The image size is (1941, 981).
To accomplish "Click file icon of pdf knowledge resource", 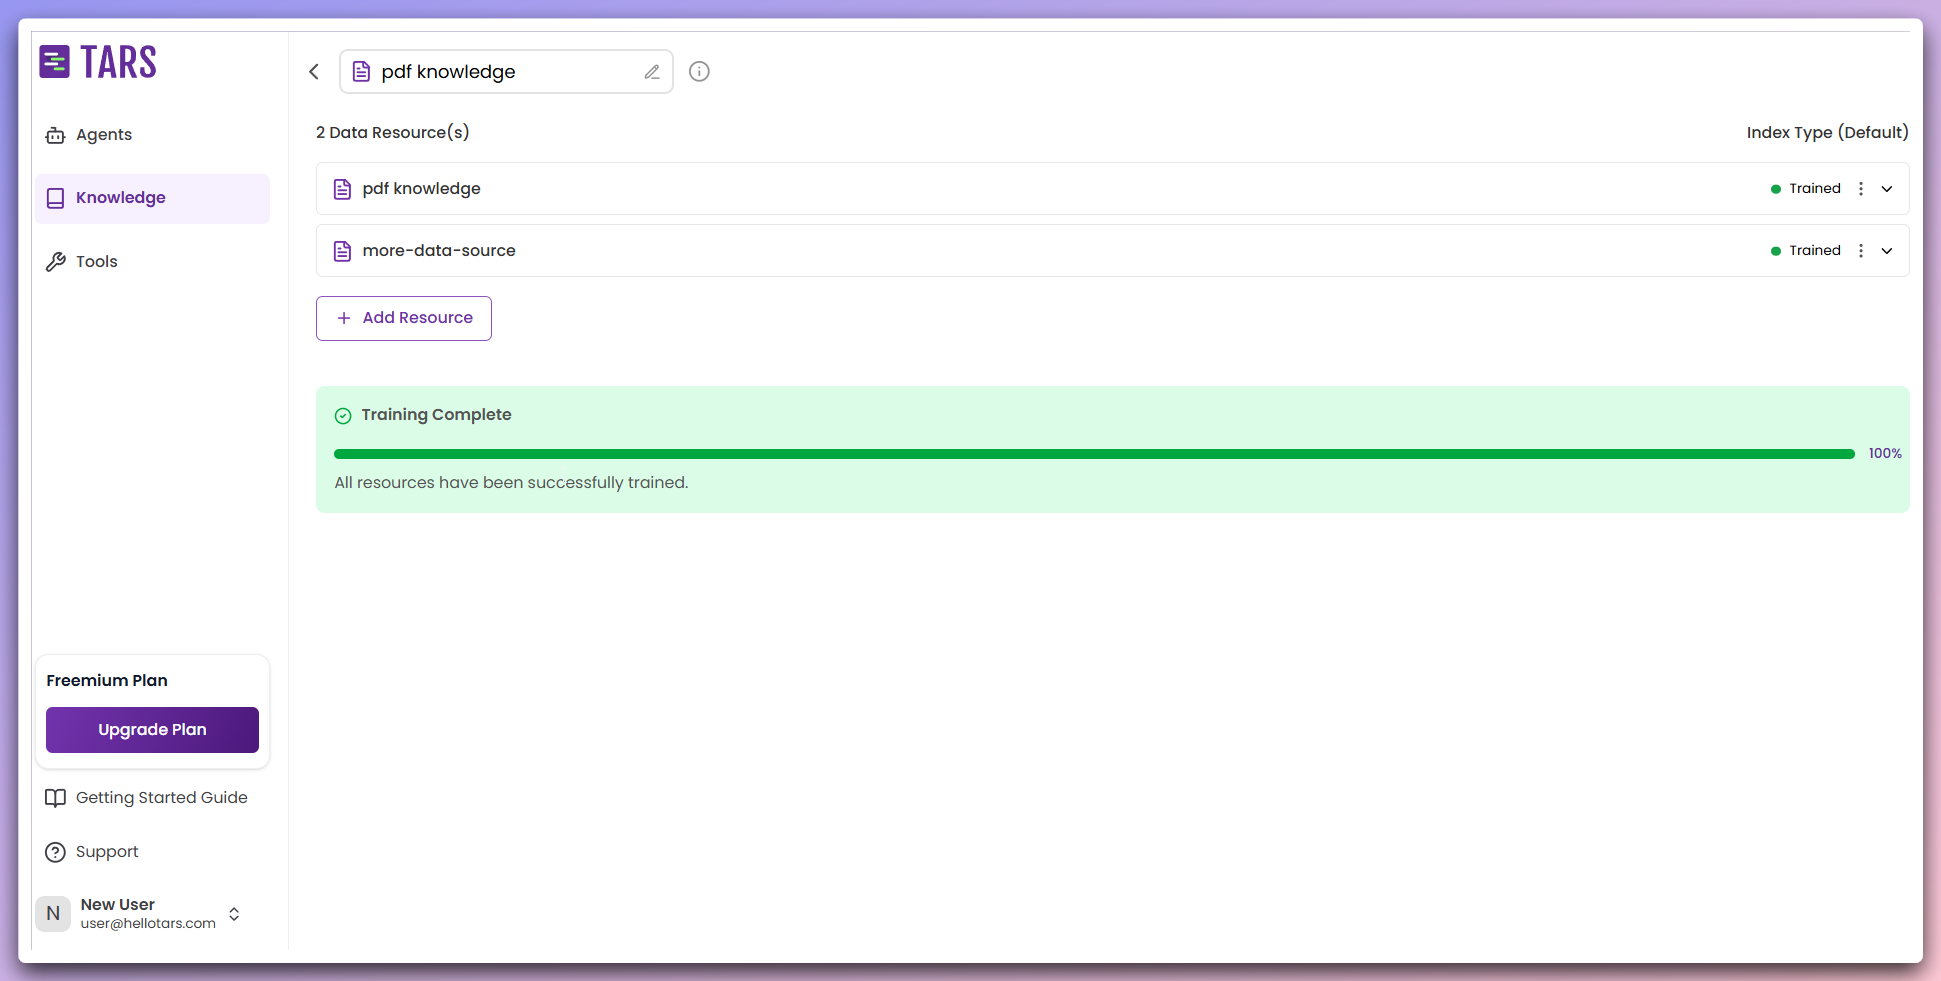I will pos(342,189).
